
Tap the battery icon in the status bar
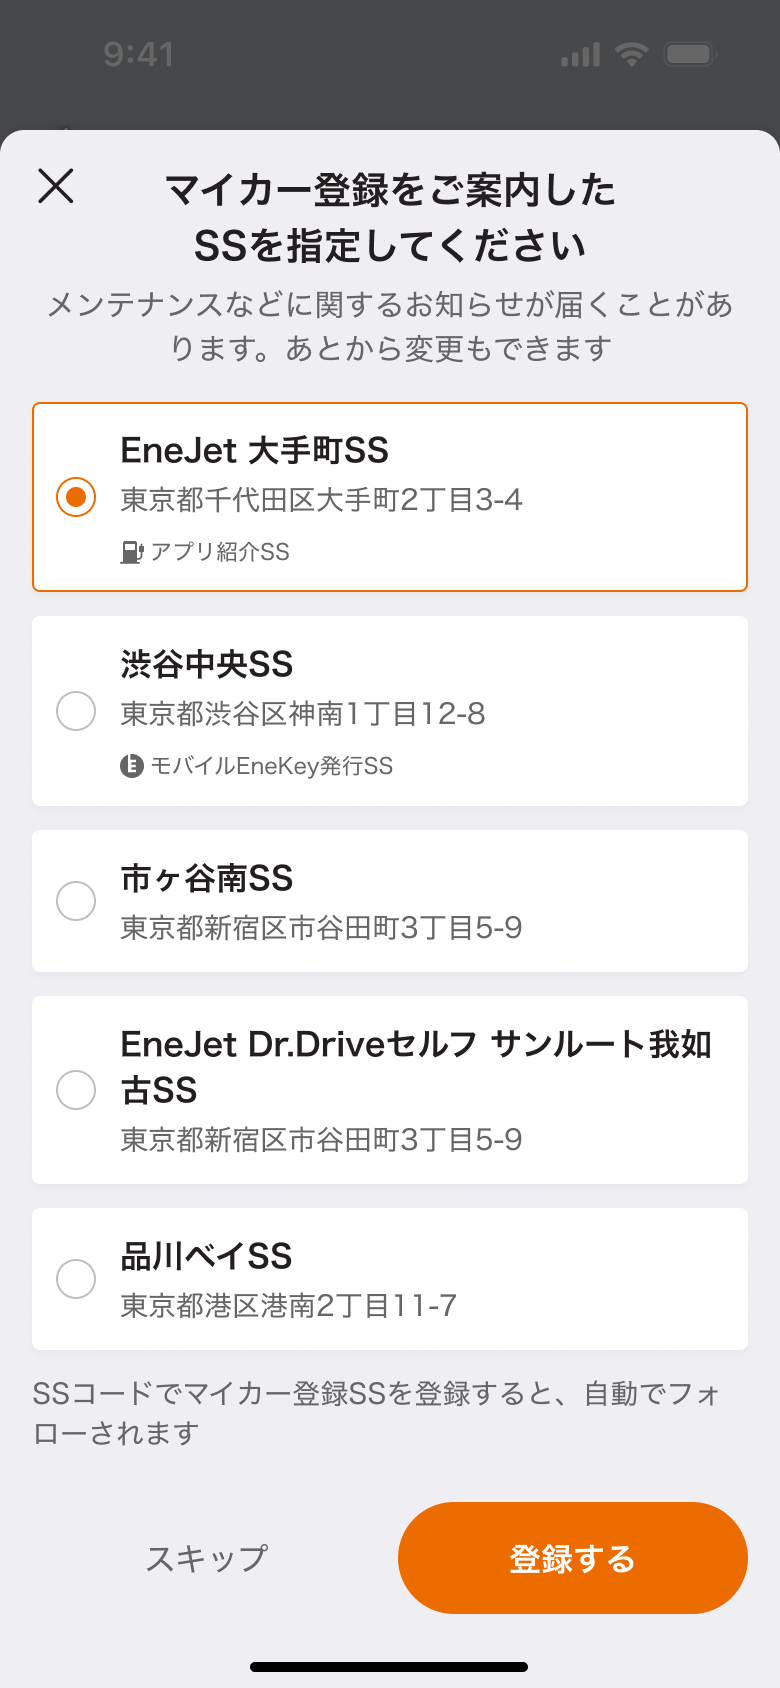tap(691, 54)
